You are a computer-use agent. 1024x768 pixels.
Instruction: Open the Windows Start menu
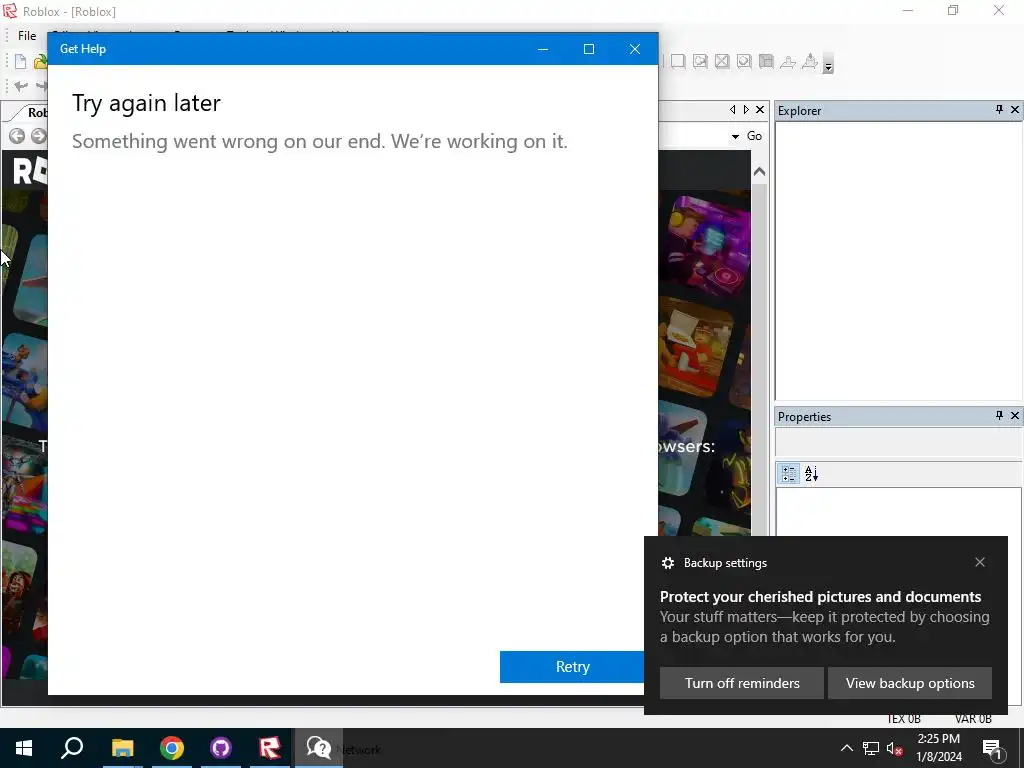coord(24,748)
